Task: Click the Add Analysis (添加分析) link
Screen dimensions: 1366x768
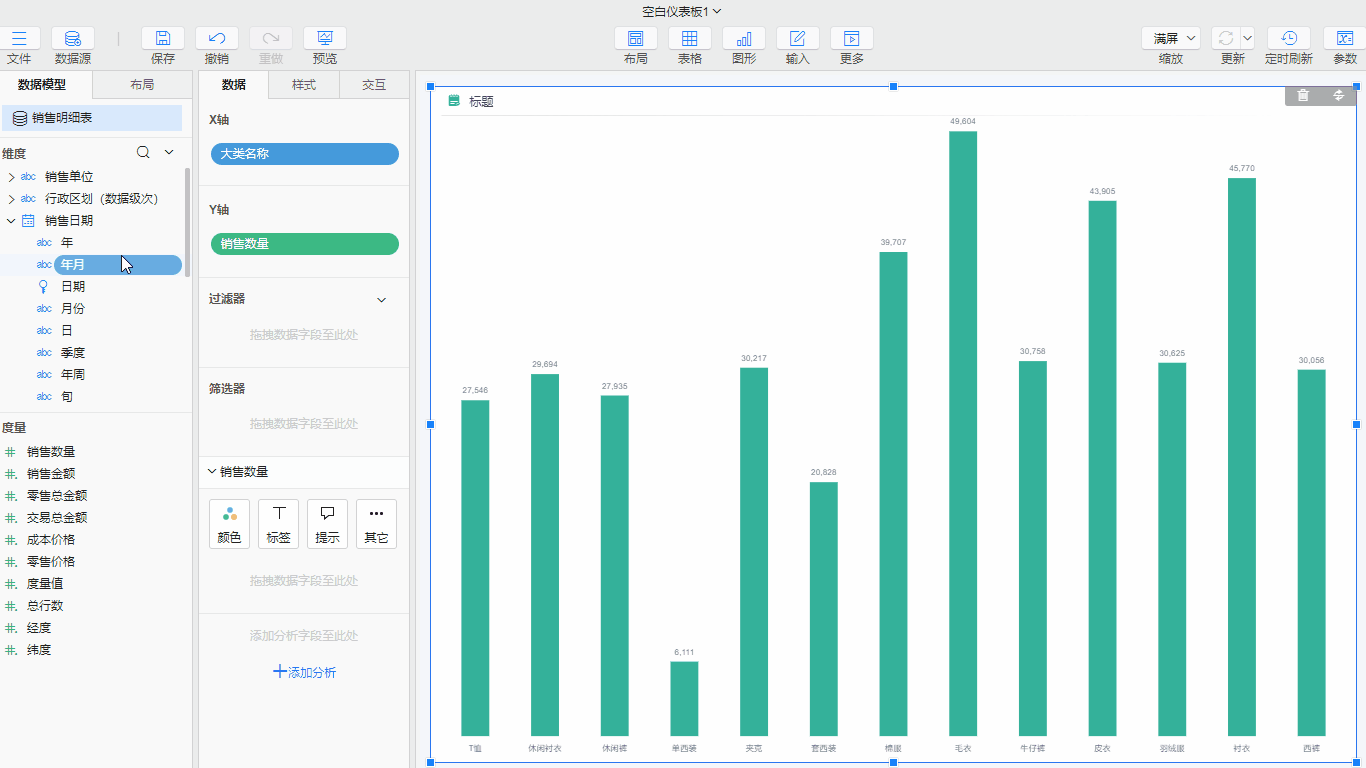Action: tap(304, 672)
